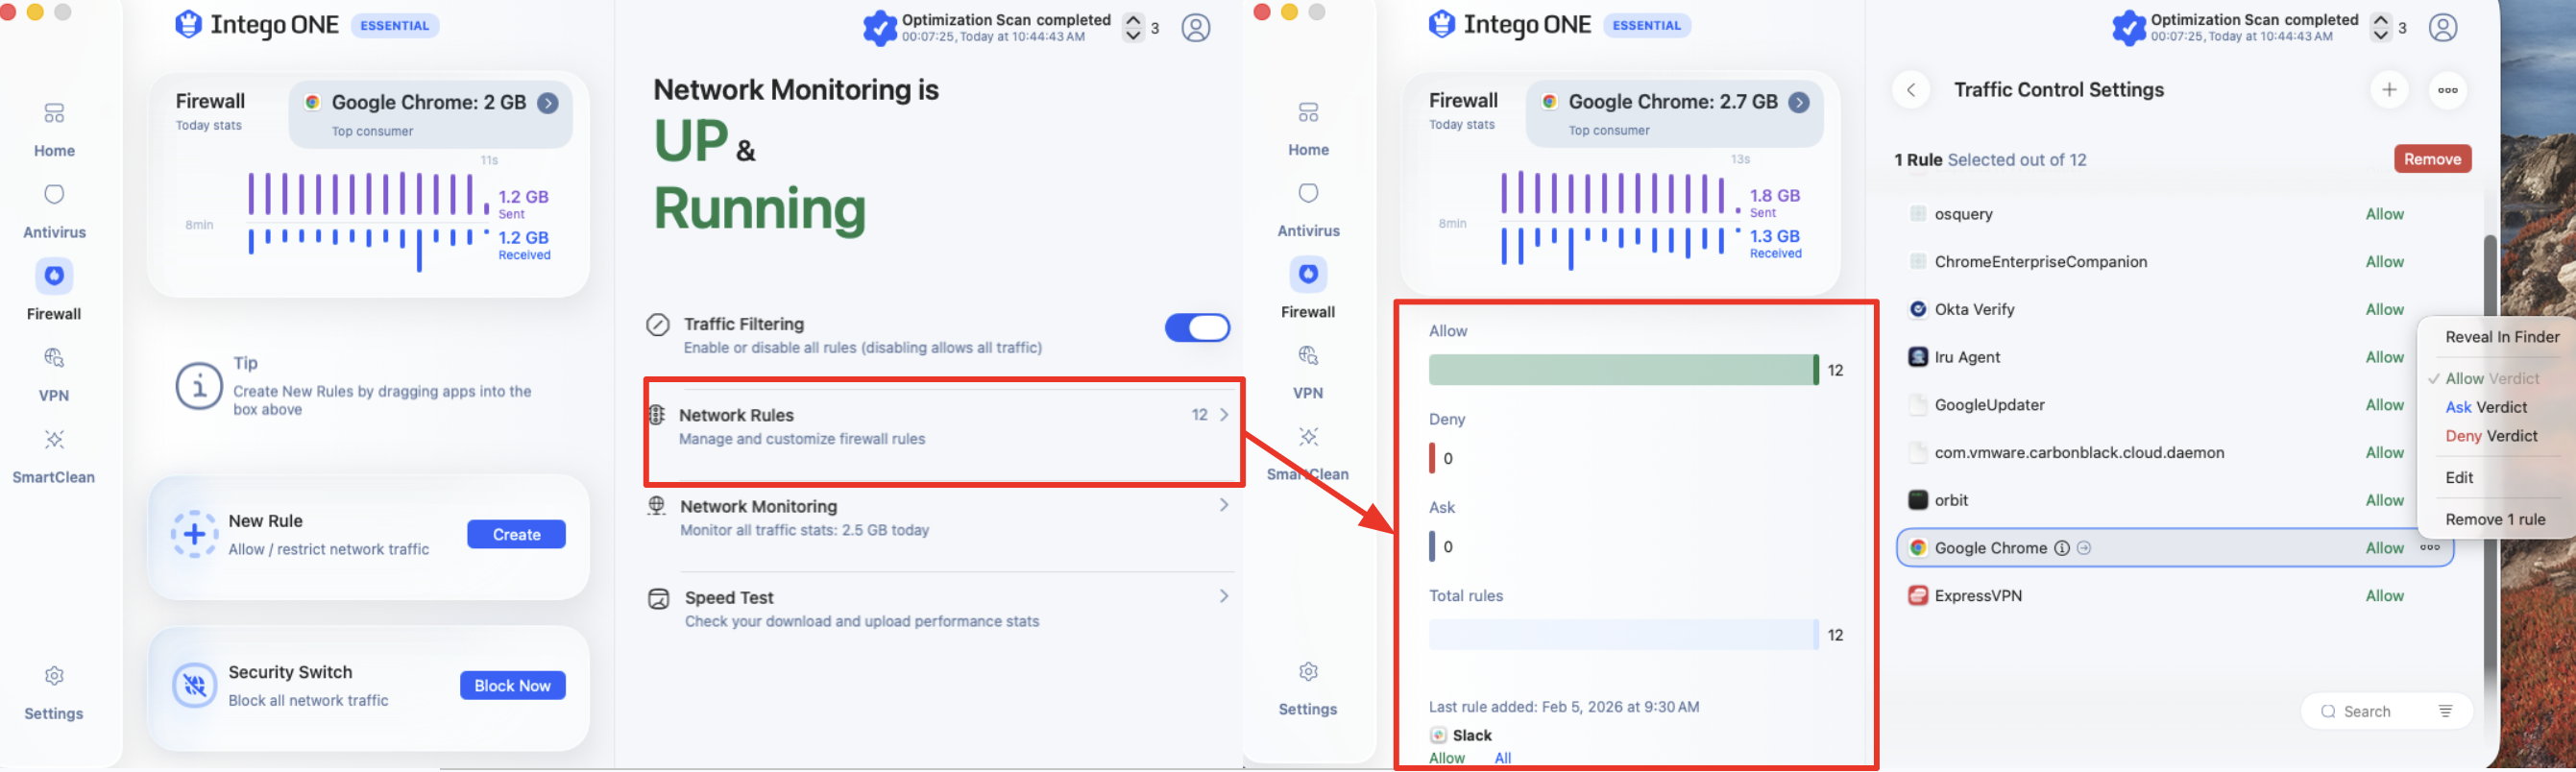2576x772 pixels.
Task: Open the three-dot menu on Google Chrome rule
Action: coord(2429,548)
